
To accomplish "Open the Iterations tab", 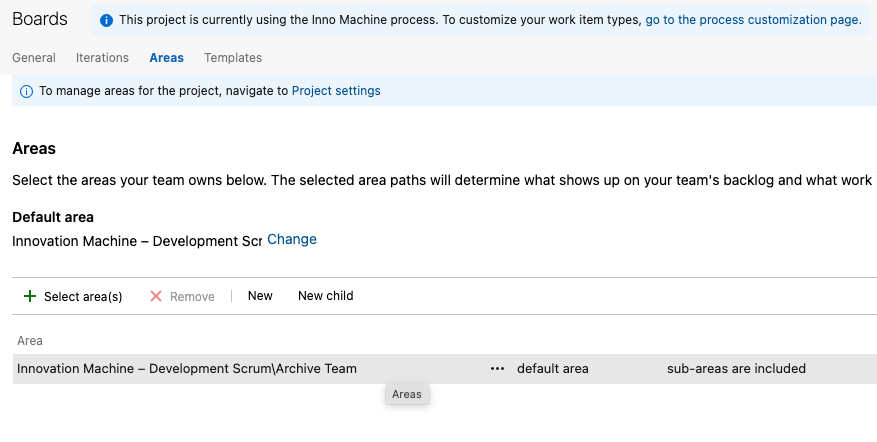I will point(102,58).
